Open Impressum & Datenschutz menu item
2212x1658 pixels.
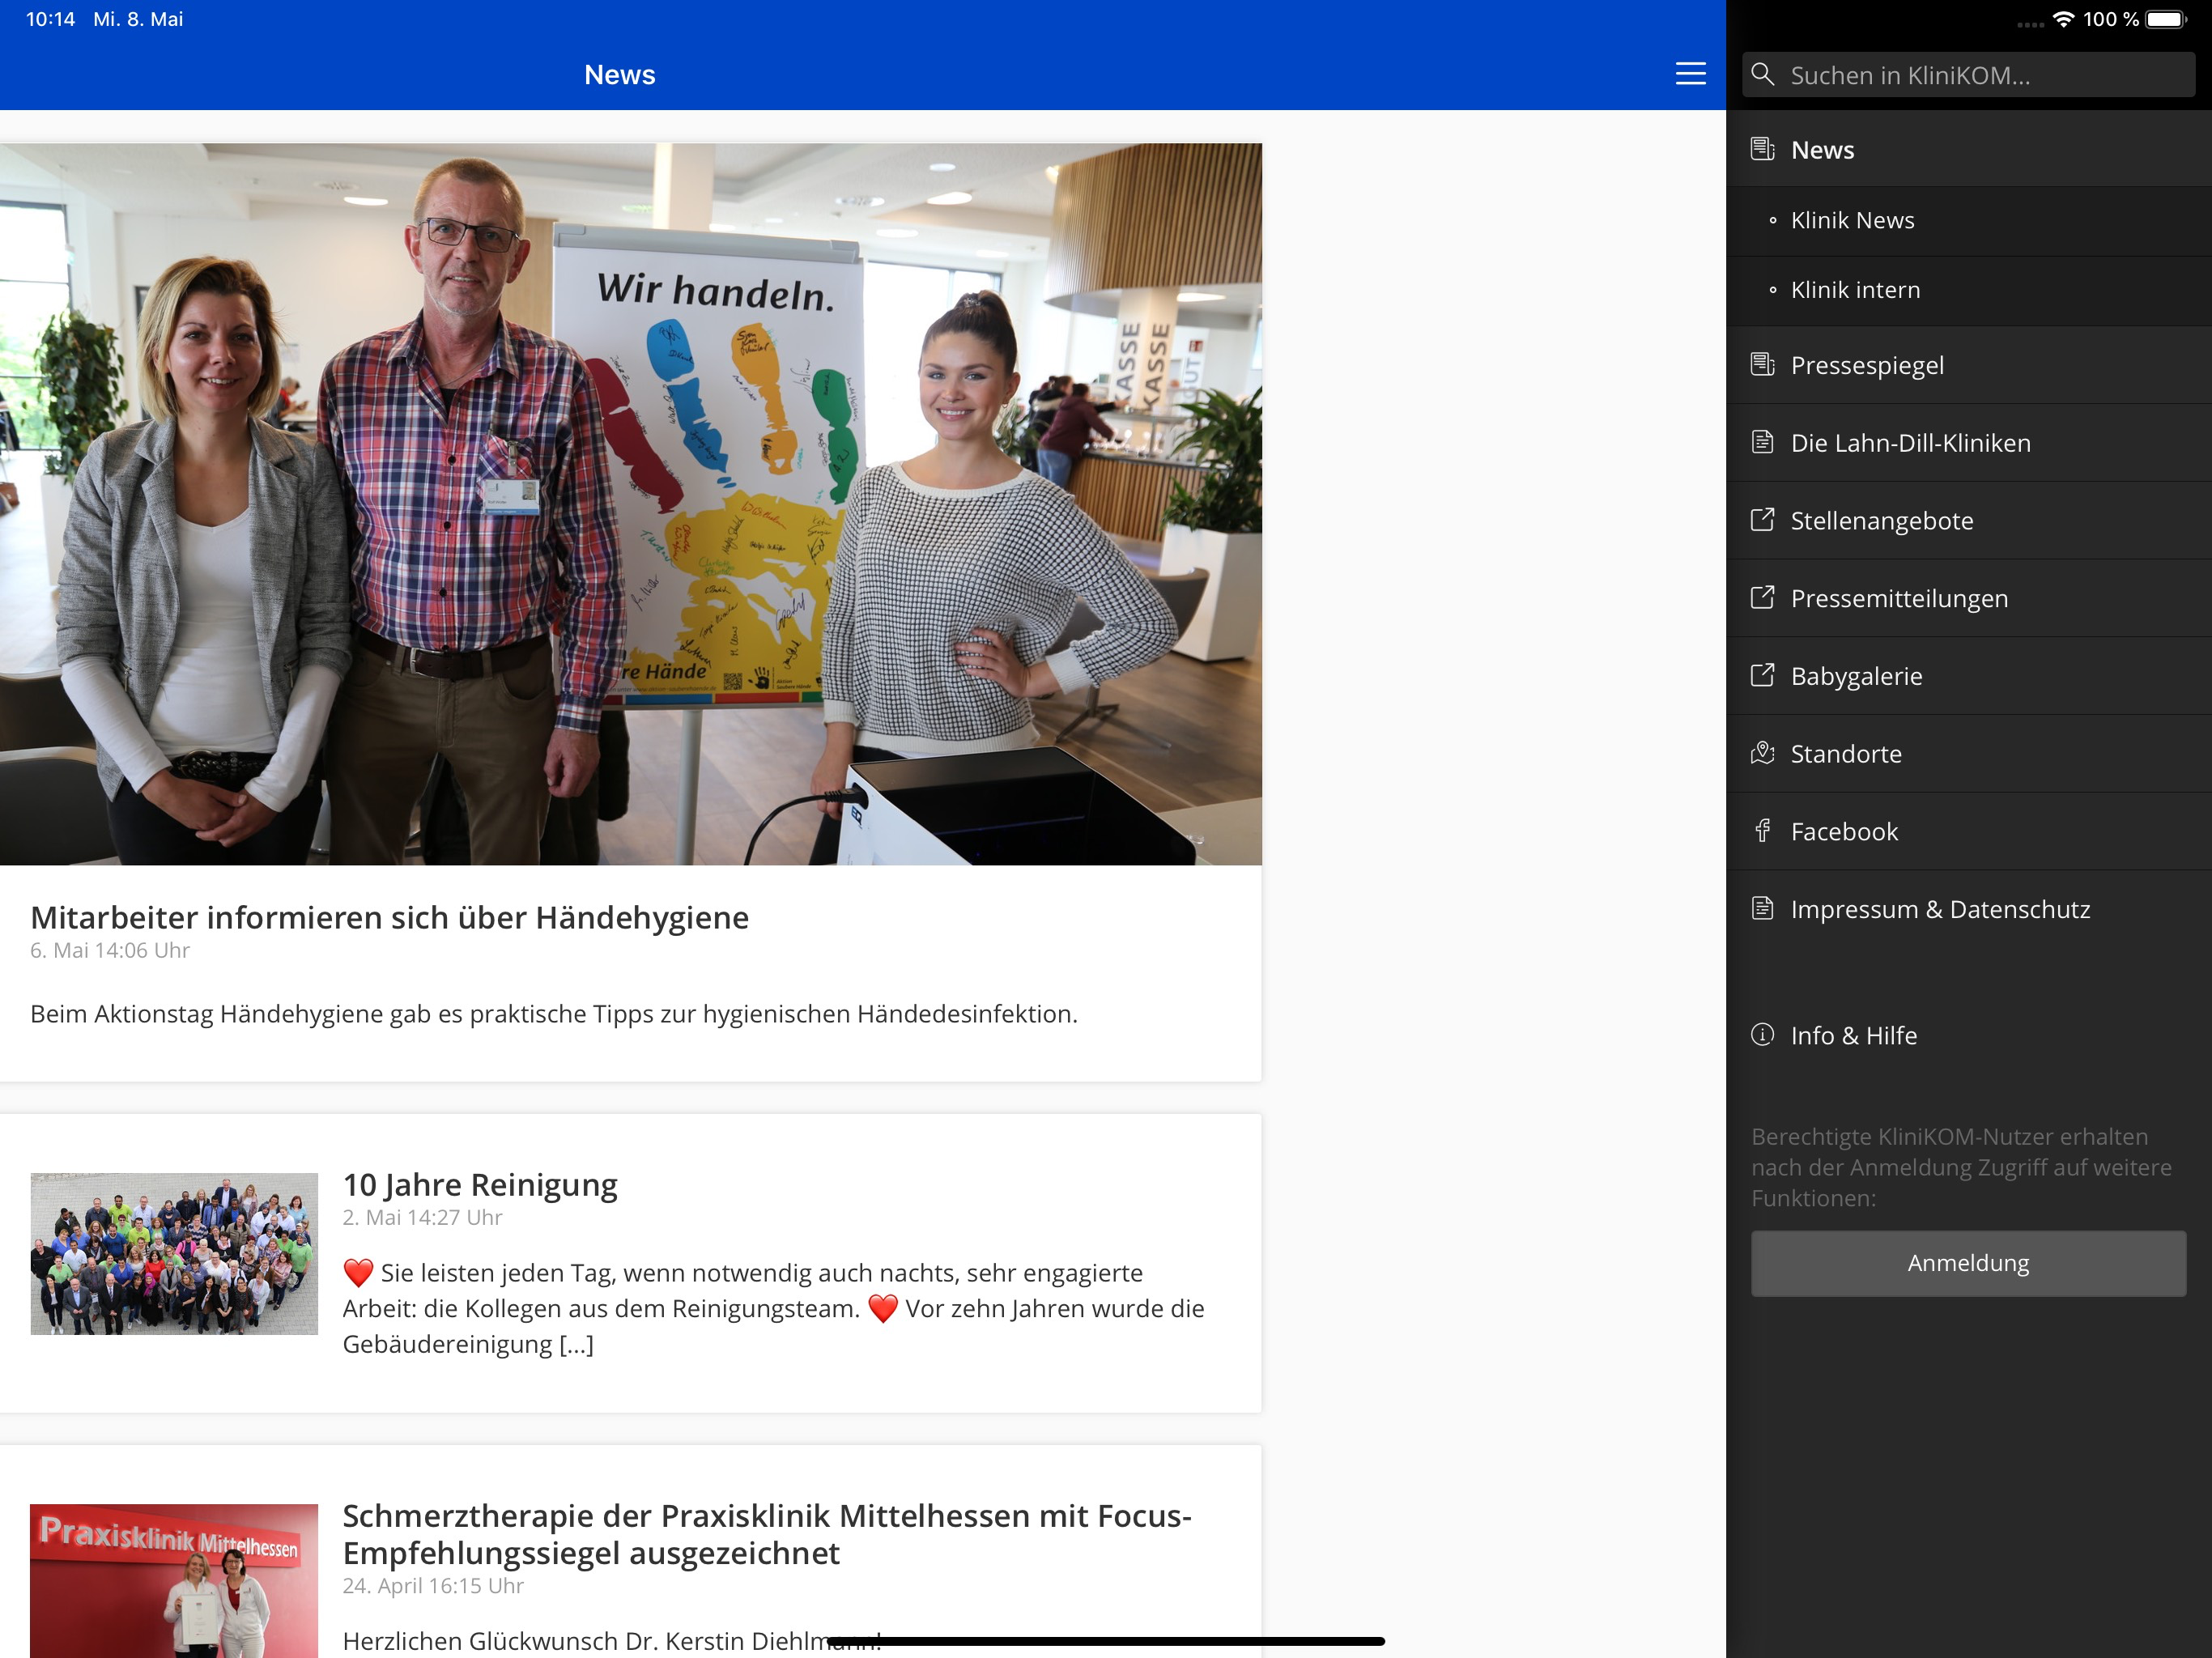pos(1968,909)
